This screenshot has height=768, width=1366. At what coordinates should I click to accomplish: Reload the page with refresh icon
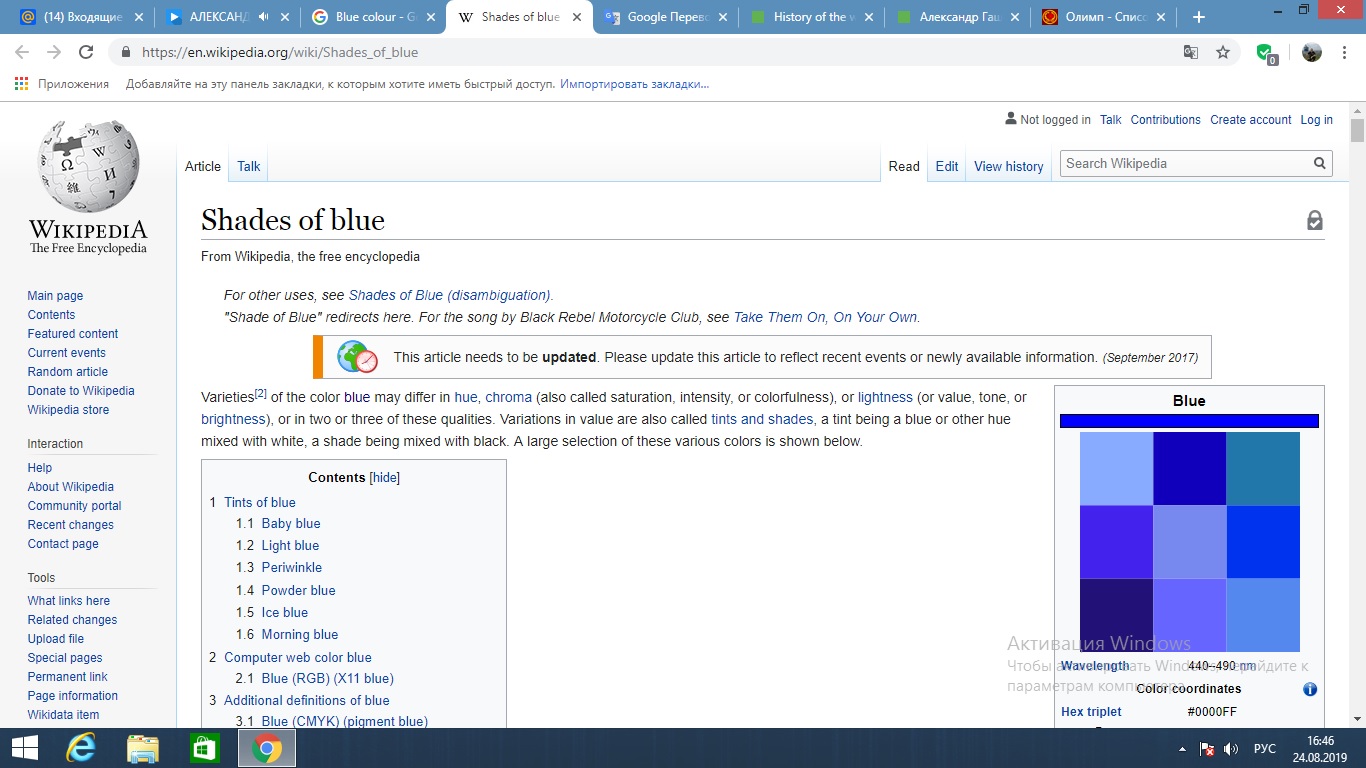click(86, 52)
